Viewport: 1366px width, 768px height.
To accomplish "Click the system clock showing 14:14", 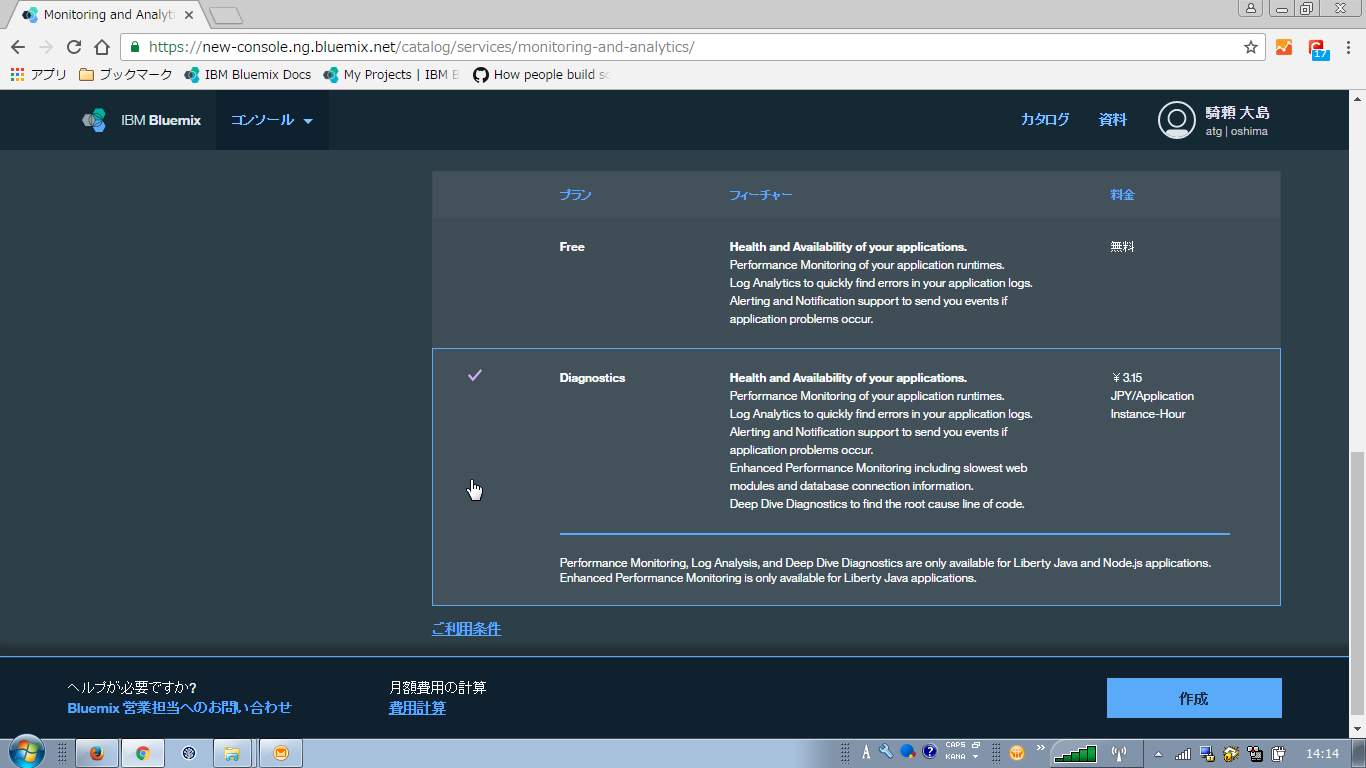I will (1322, 753).
